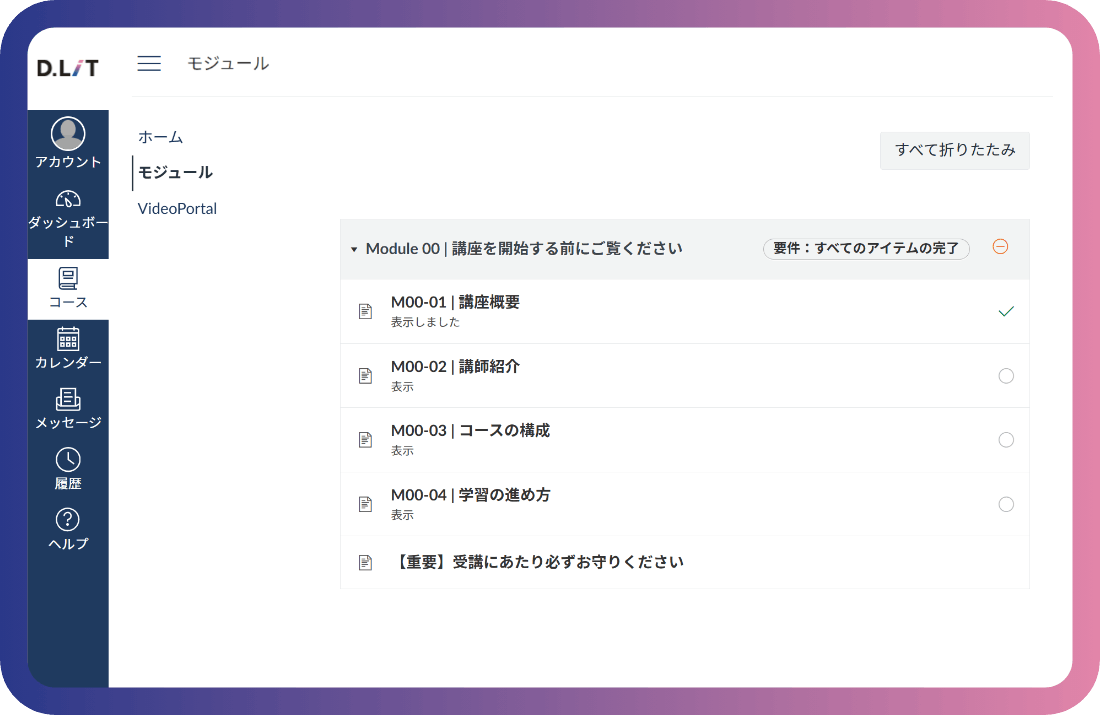Select the Courses book icon
Image resolution: width=1100 pixels, height=715 pixels.
tap(68, 278)
